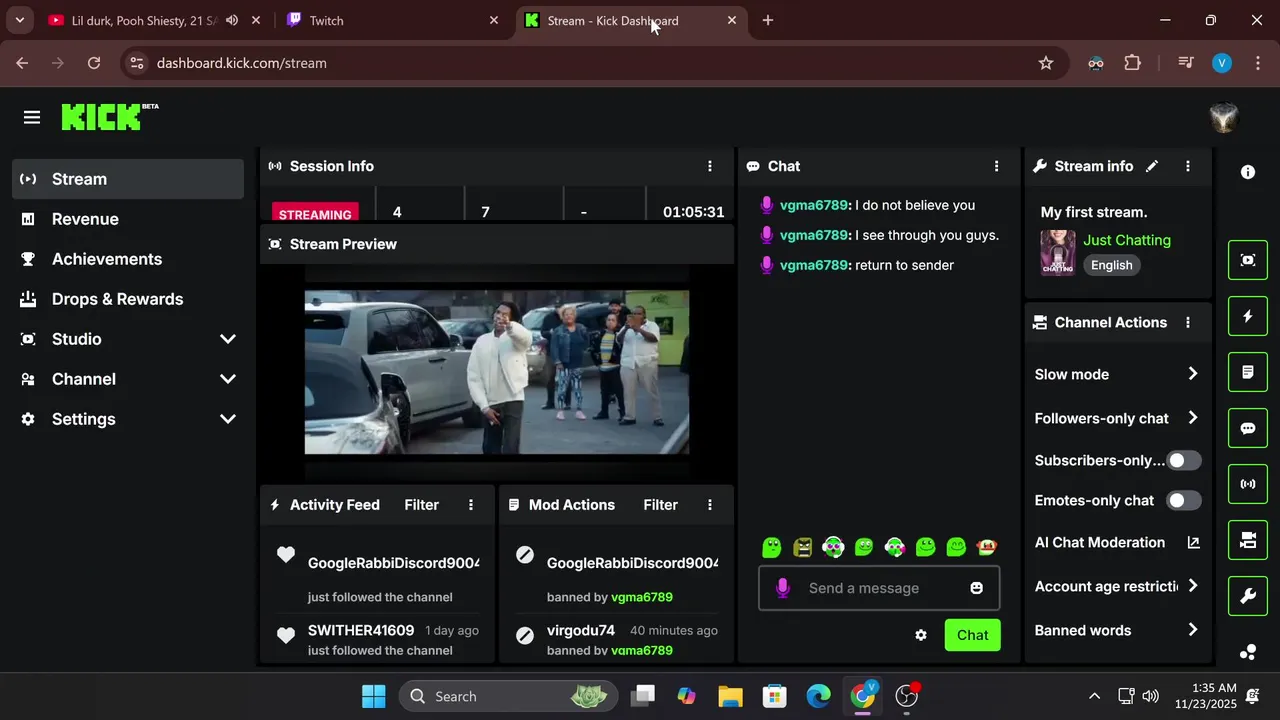Click the English language tag
The width and height of the screenshot is (1280, 720).
pyautogui.click(x=1112, y=265)
